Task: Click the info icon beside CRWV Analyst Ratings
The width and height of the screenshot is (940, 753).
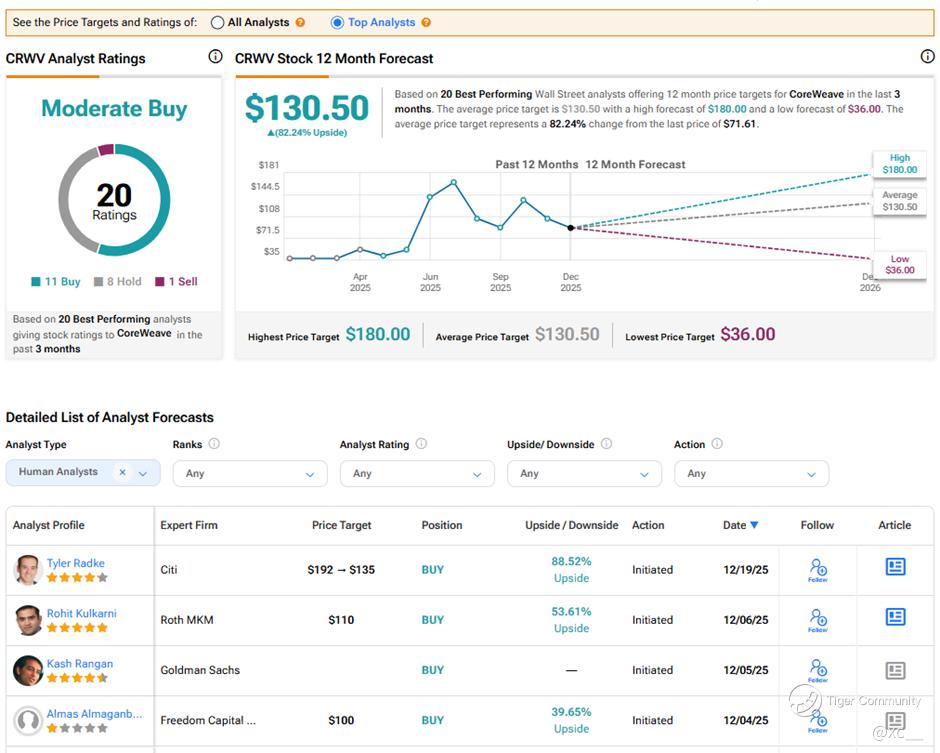Action: (x=215, y=57)
